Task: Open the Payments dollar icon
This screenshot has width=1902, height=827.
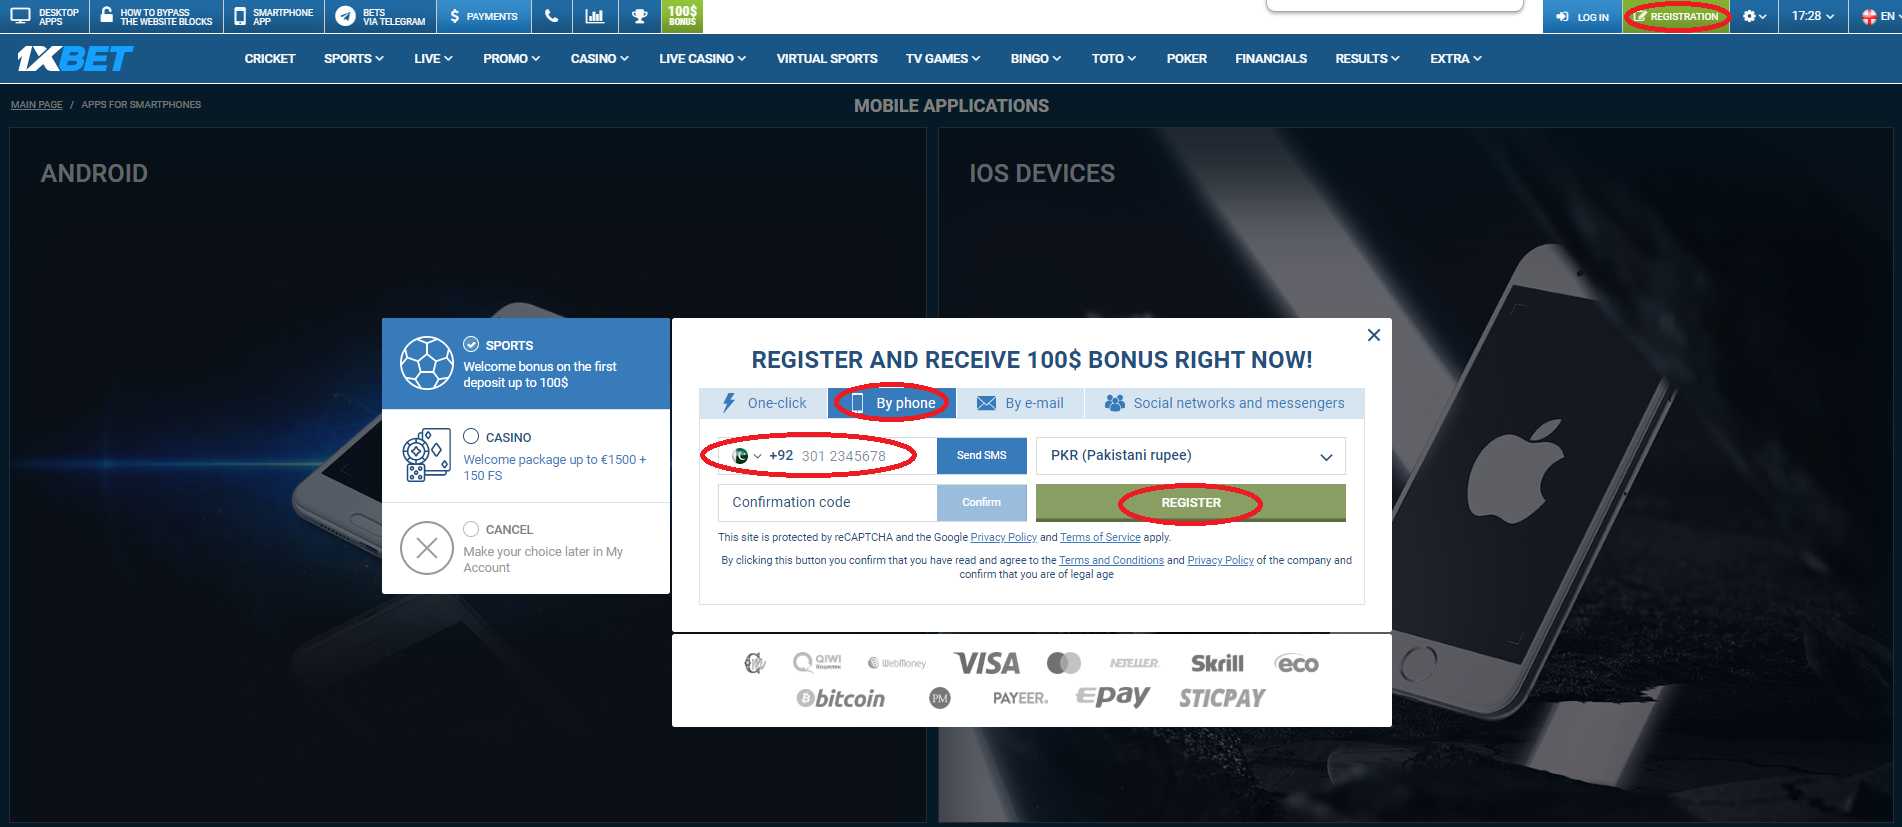Action: [x=455, y=16]
